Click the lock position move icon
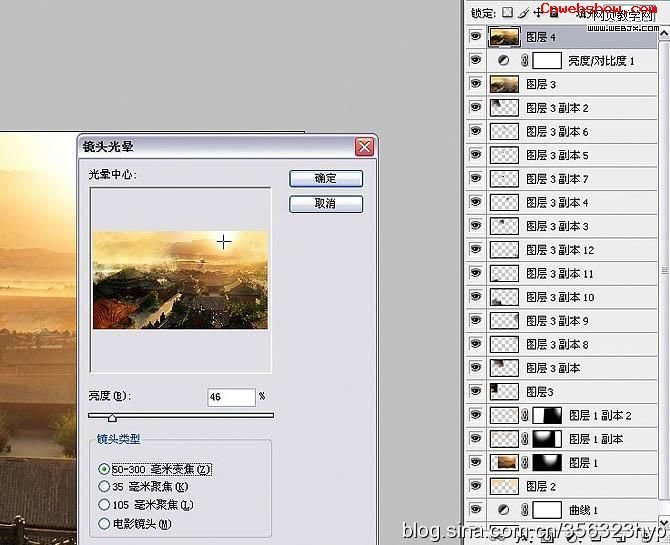 tap(537, 12)
